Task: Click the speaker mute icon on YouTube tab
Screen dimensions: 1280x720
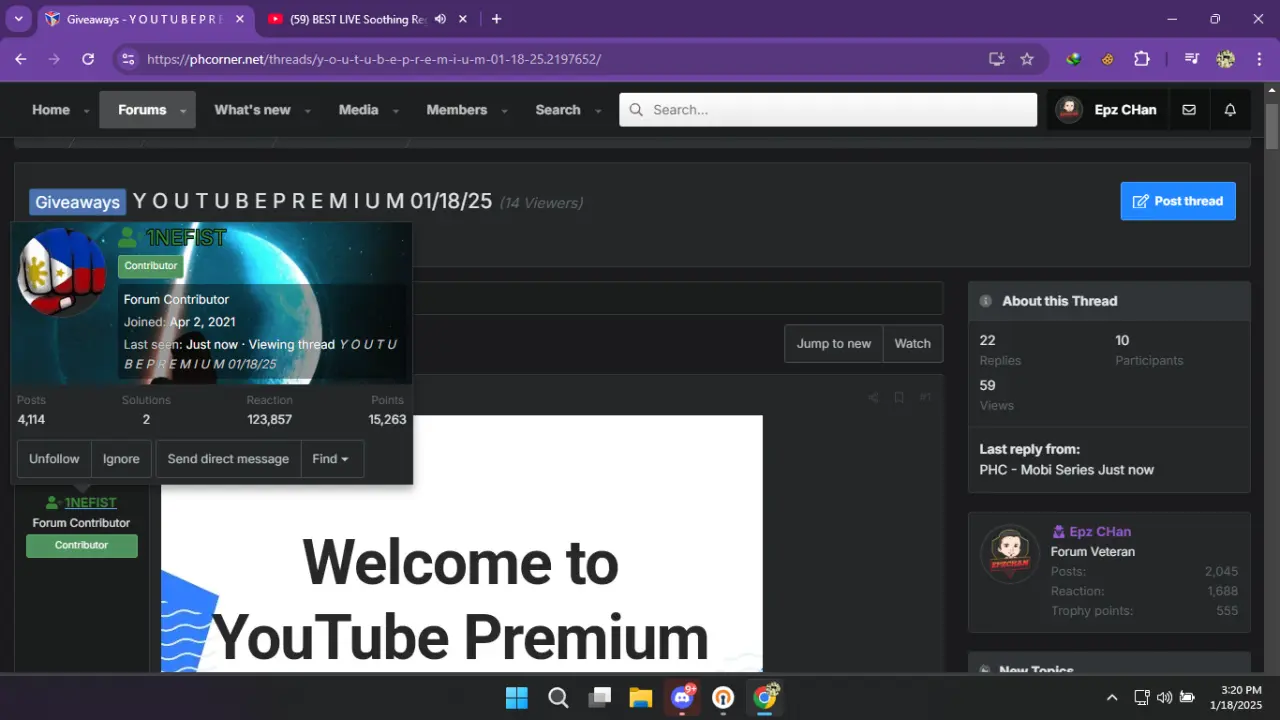Action: 441,19
